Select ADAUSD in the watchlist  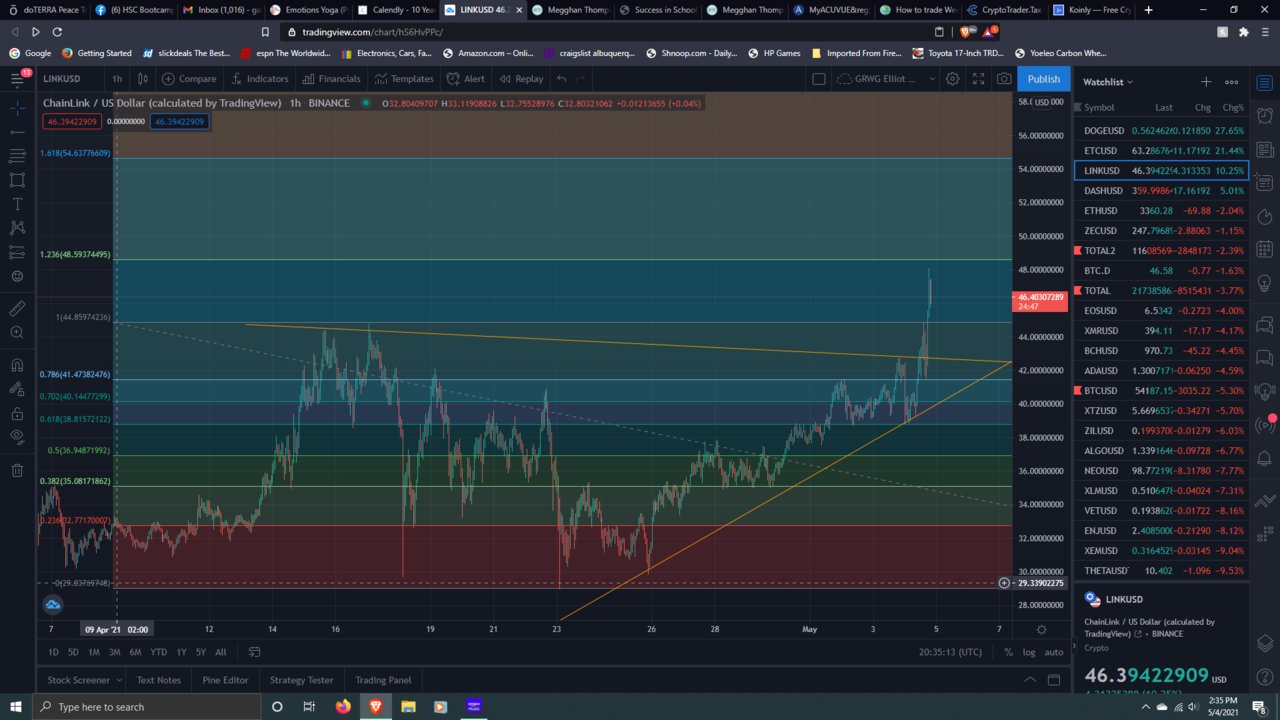(x=1161, y=371)
